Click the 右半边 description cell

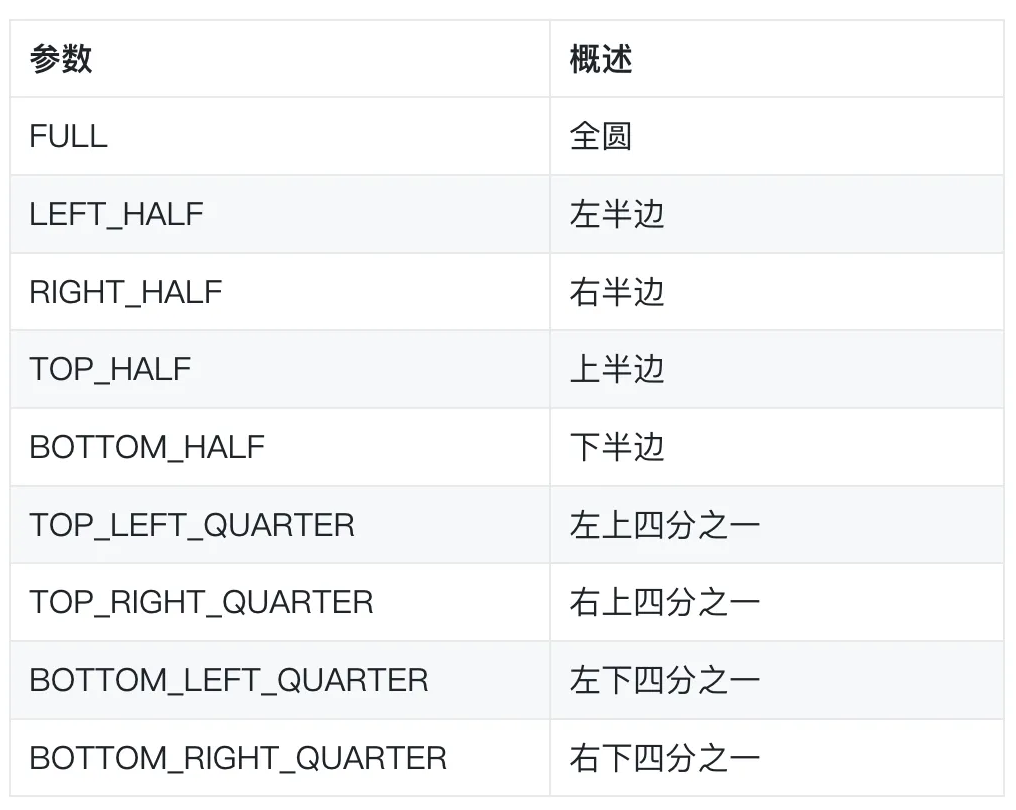pos(617,292)
